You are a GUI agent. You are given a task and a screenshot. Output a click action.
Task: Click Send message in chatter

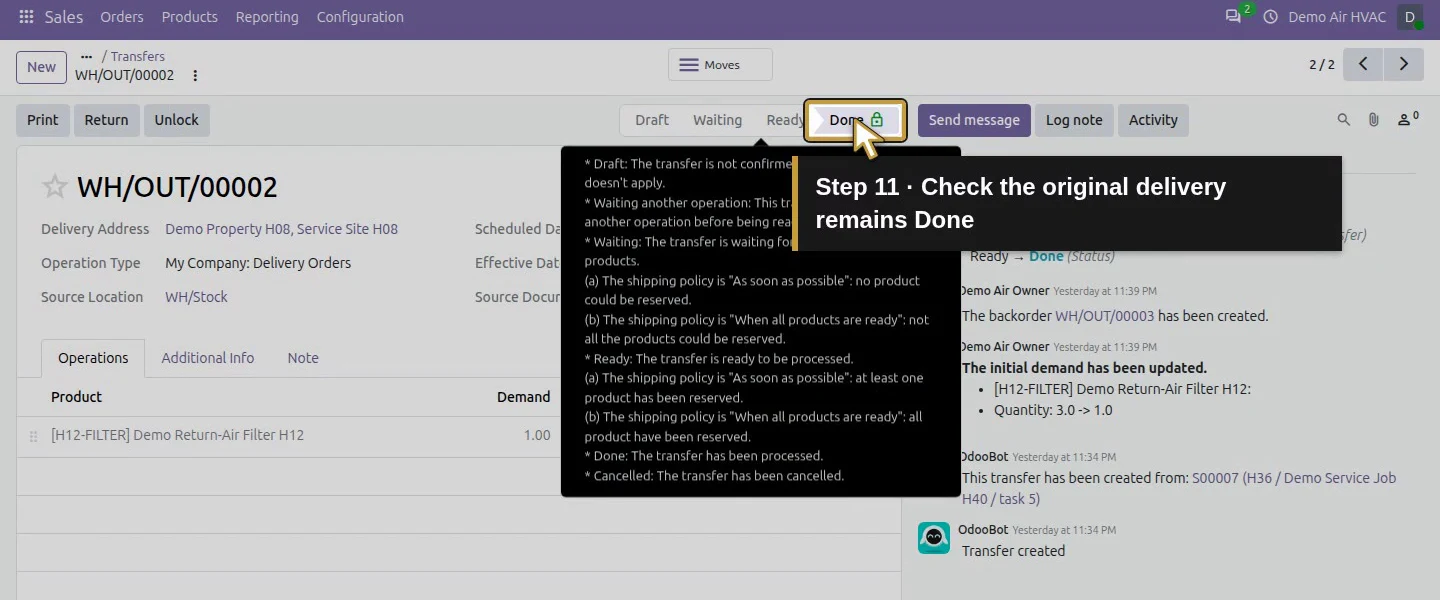tap(974, 120)
